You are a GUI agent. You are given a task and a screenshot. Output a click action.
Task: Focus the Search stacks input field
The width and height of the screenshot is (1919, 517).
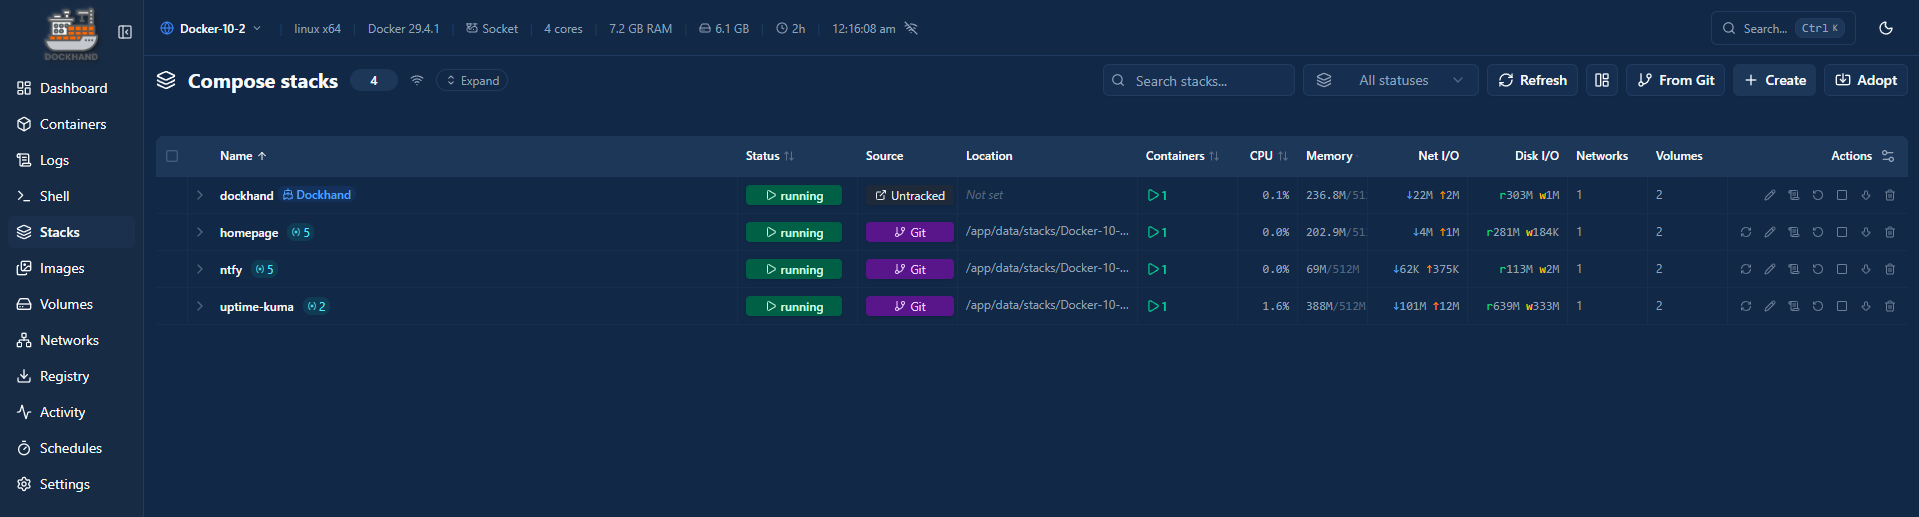[1199, 80]
